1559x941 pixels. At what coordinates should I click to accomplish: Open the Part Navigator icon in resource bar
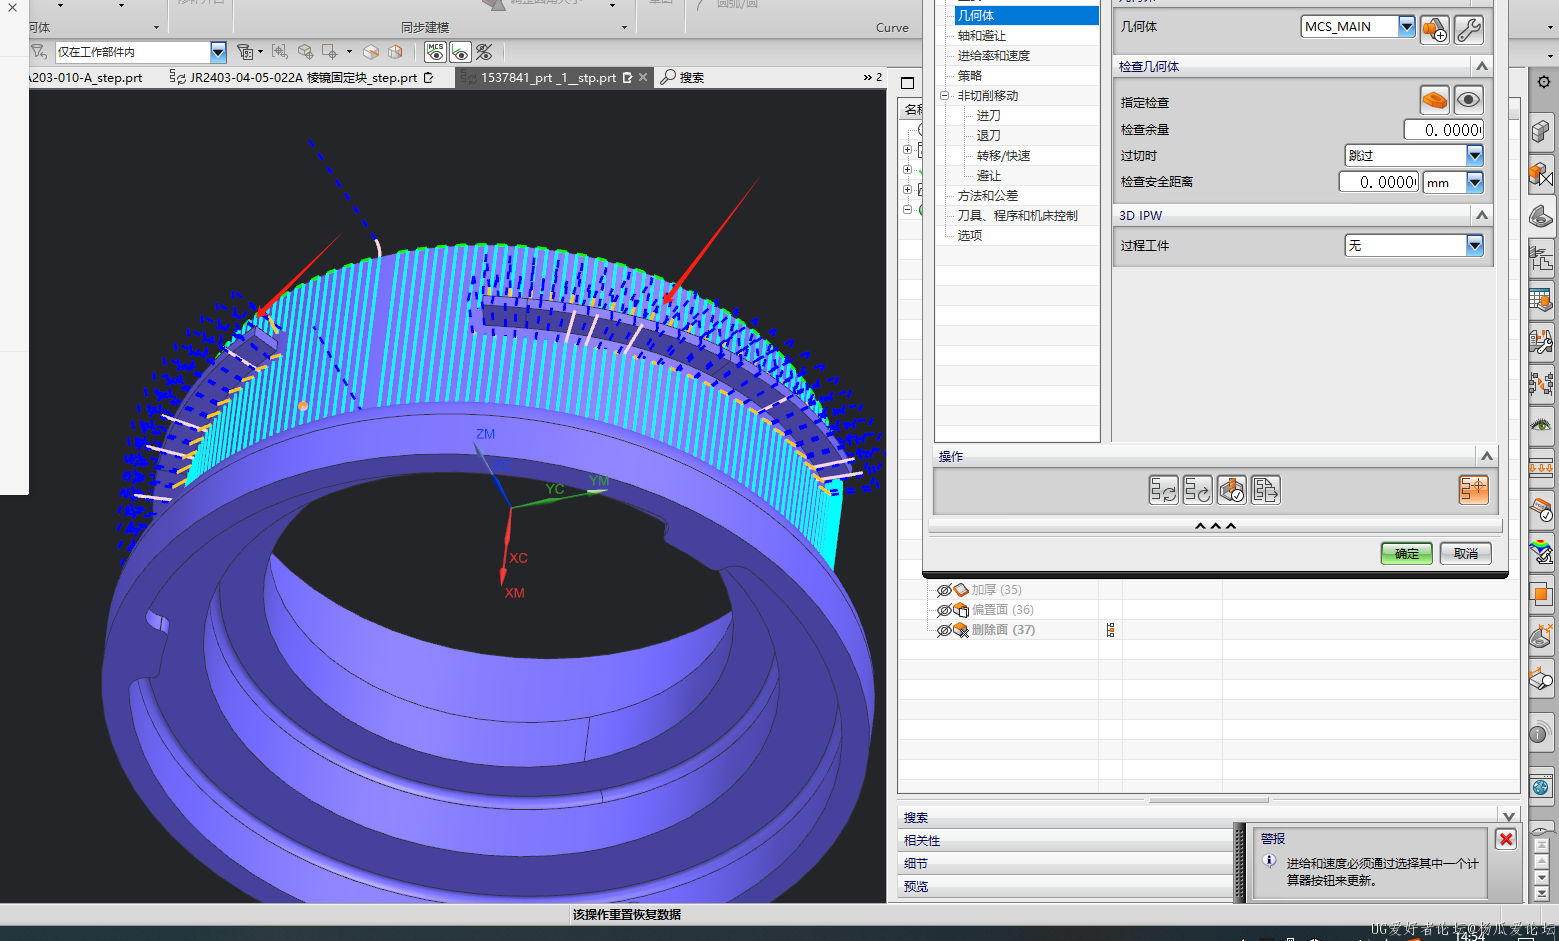[x=1541, y=217]
